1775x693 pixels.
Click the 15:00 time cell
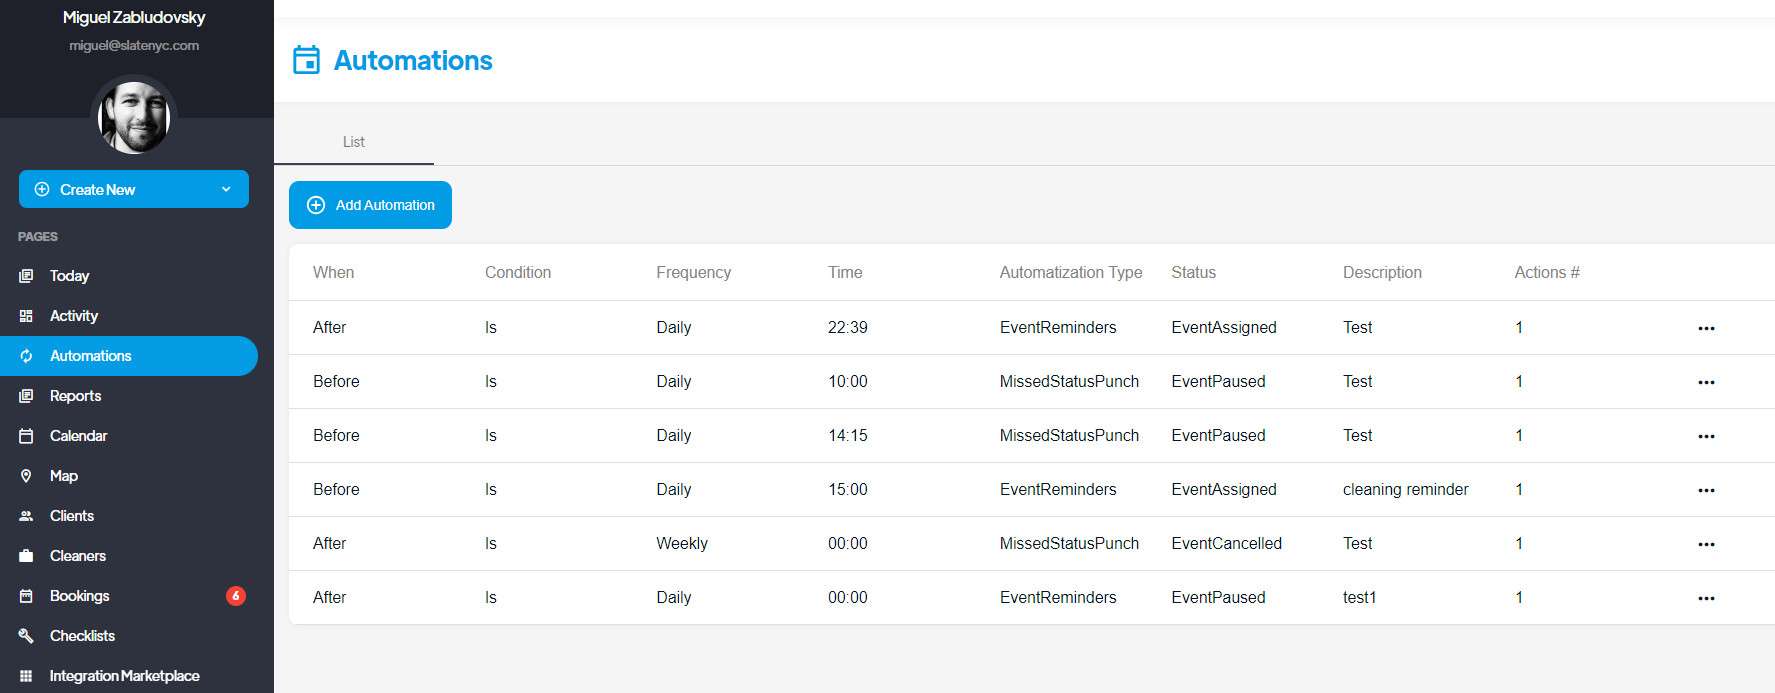[848, 489]
